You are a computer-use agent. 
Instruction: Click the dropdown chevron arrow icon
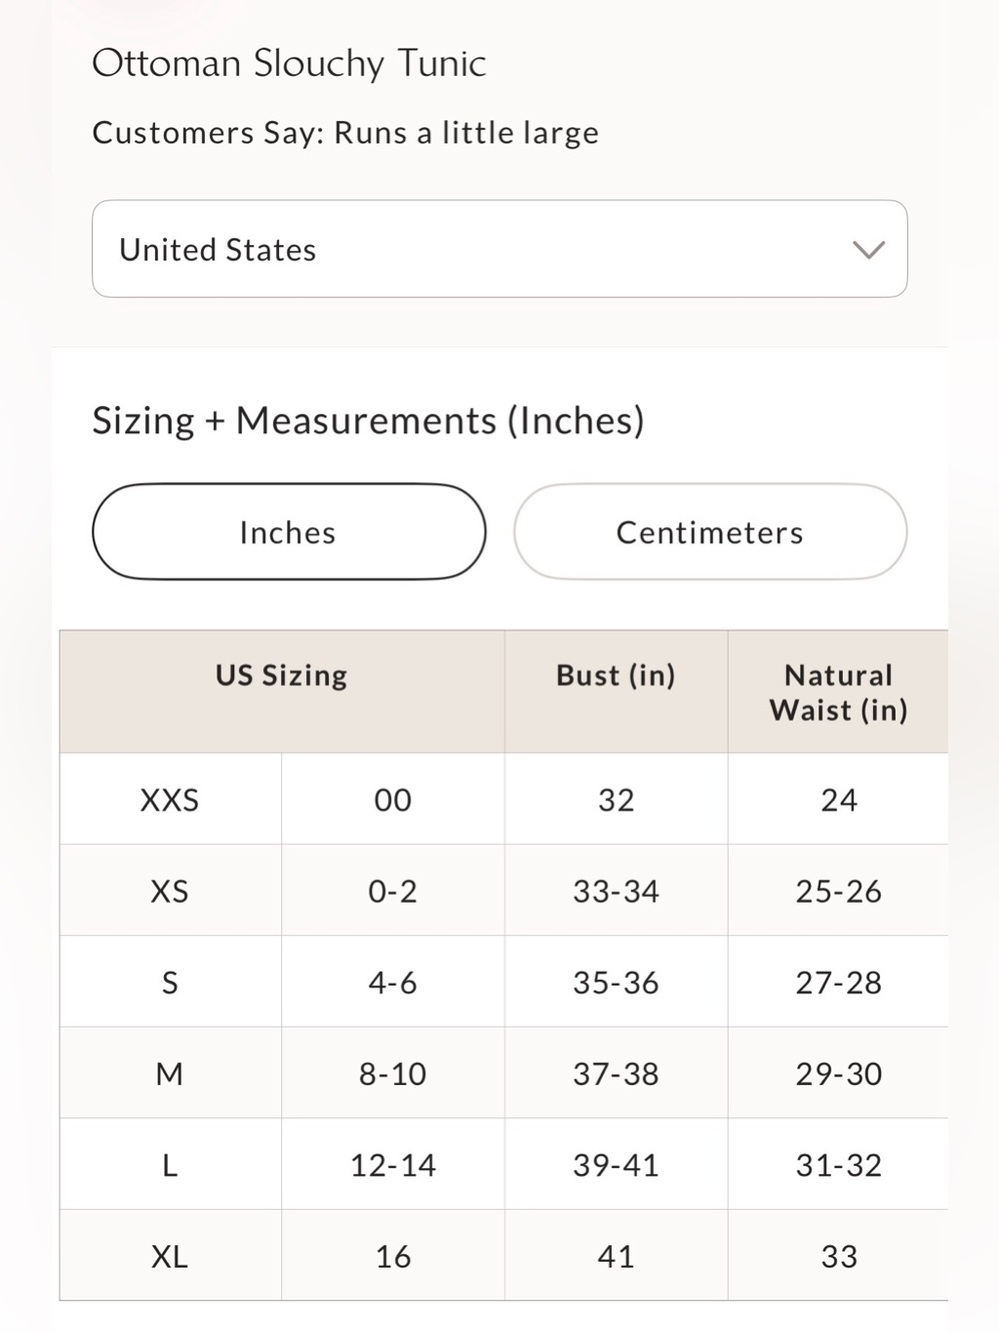(x=868, y=250)
